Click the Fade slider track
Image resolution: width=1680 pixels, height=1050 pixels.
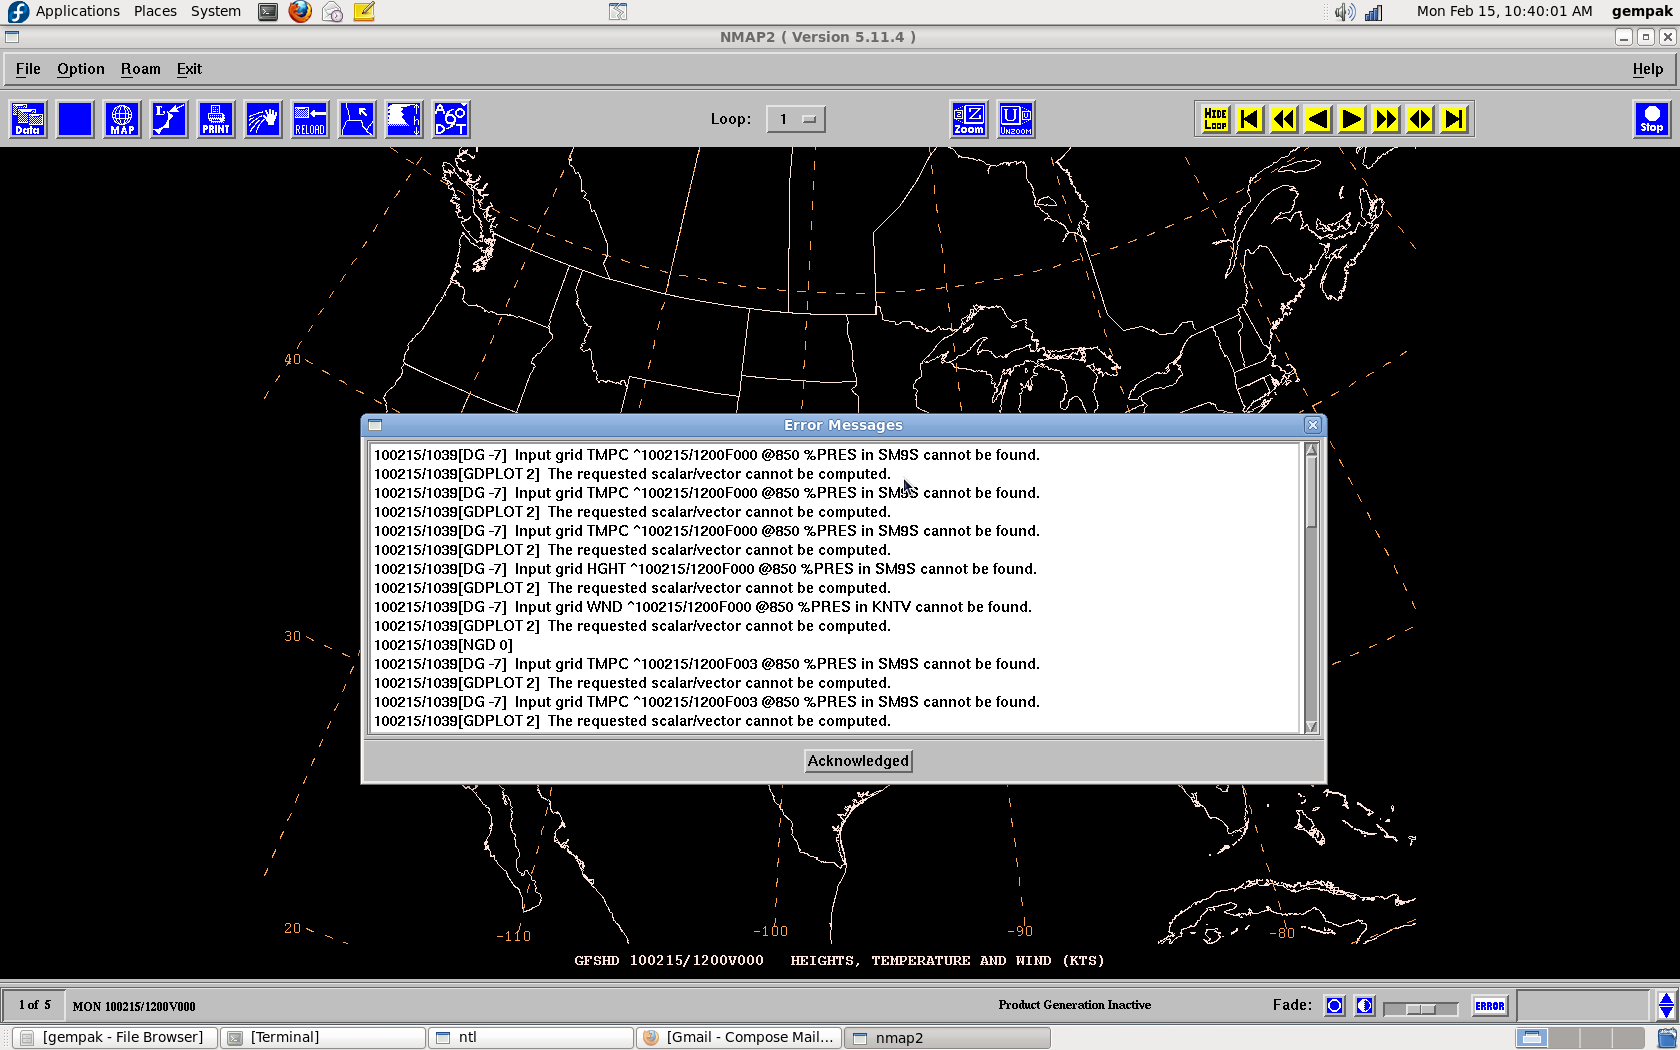[x=1420, y=1009]
